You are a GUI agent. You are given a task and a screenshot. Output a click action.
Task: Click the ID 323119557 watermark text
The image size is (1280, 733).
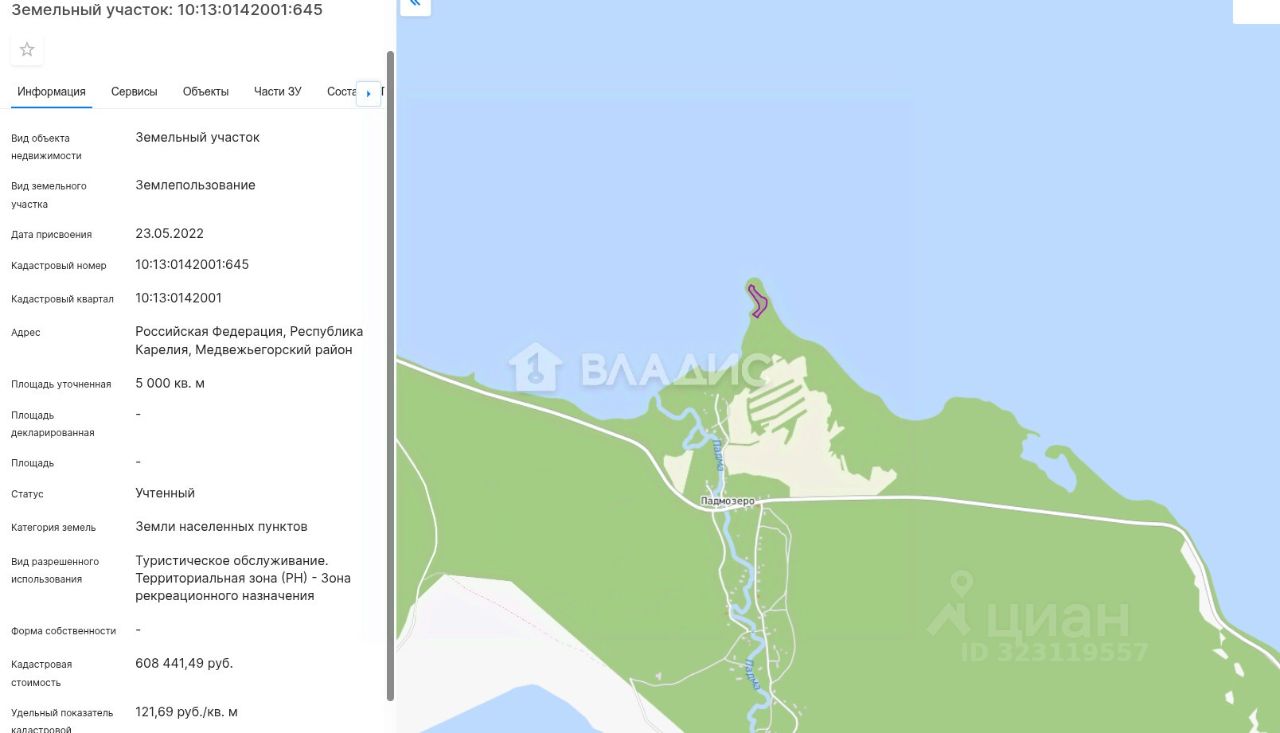[1054, 652]
